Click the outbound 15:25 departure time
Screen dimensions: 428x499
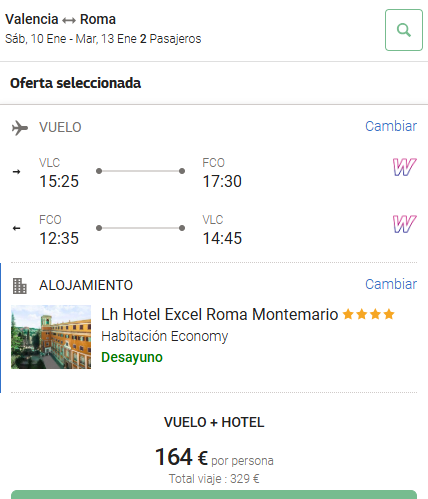coord(59,181)
